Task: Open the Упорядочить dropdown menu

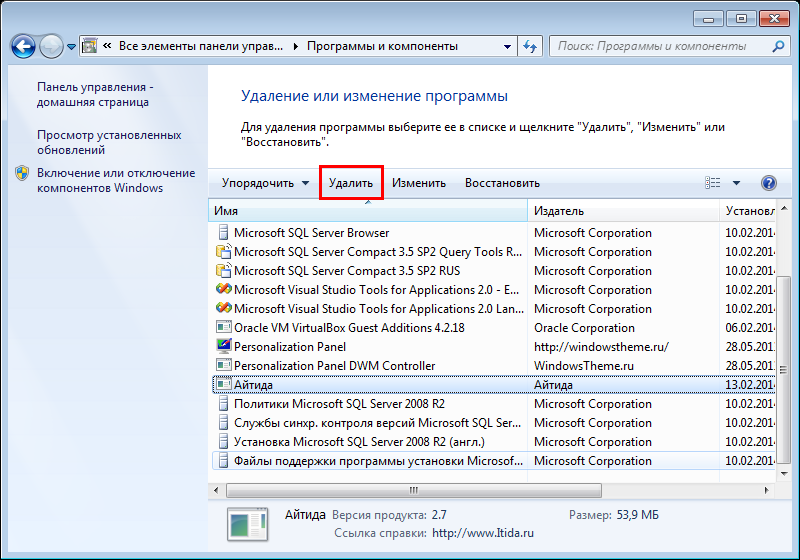Action: pyautogui.click(x=265, y=183)
